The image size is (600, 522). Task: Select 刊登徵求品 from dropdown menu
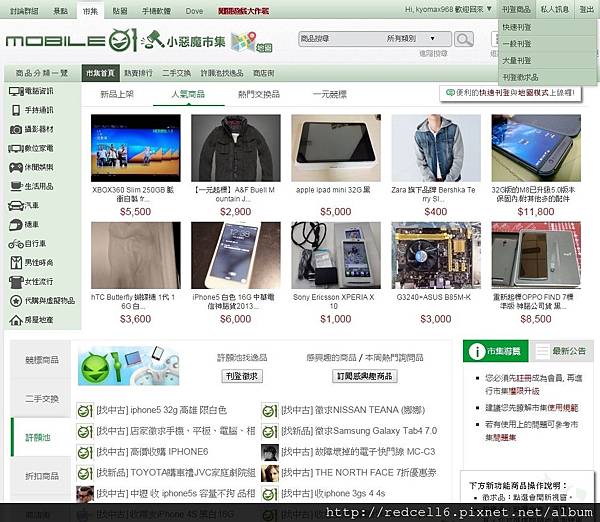pyautogui.click(x=520, y=77)
